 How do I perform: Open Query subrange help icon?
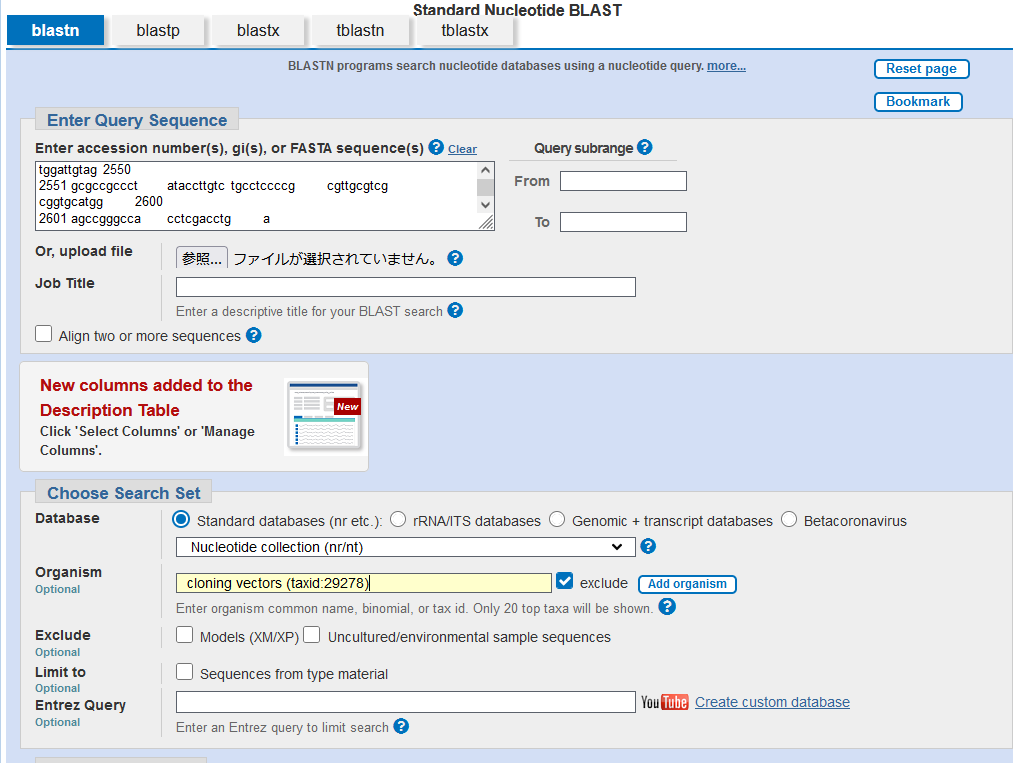(645, 147)
